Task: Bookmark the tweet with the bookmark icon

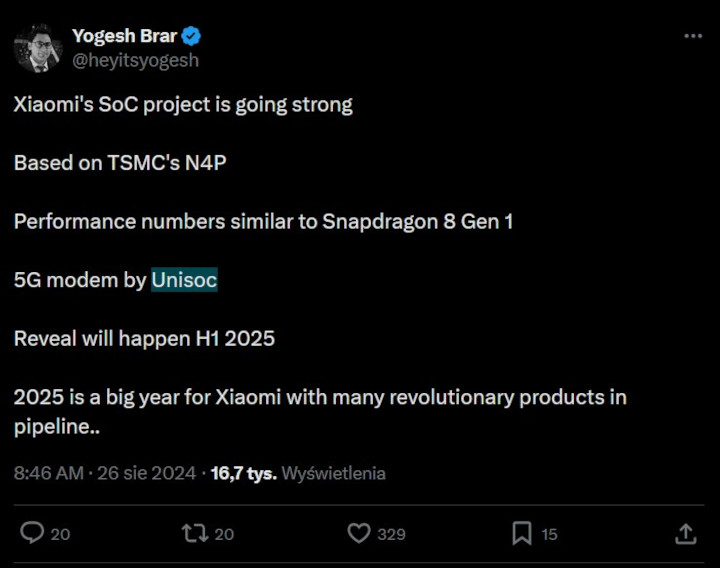Action: (x=521, y=534)
